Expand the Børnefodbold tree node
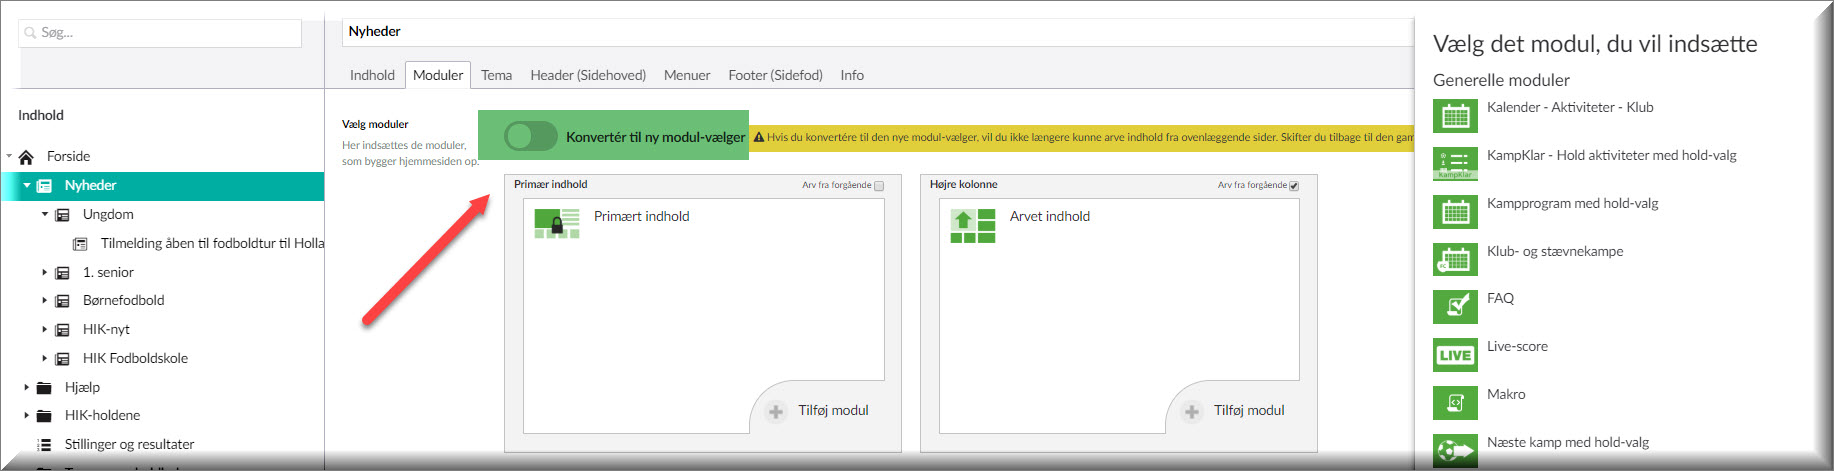The height and width of the screenshot is (471, 1834). 45,300
